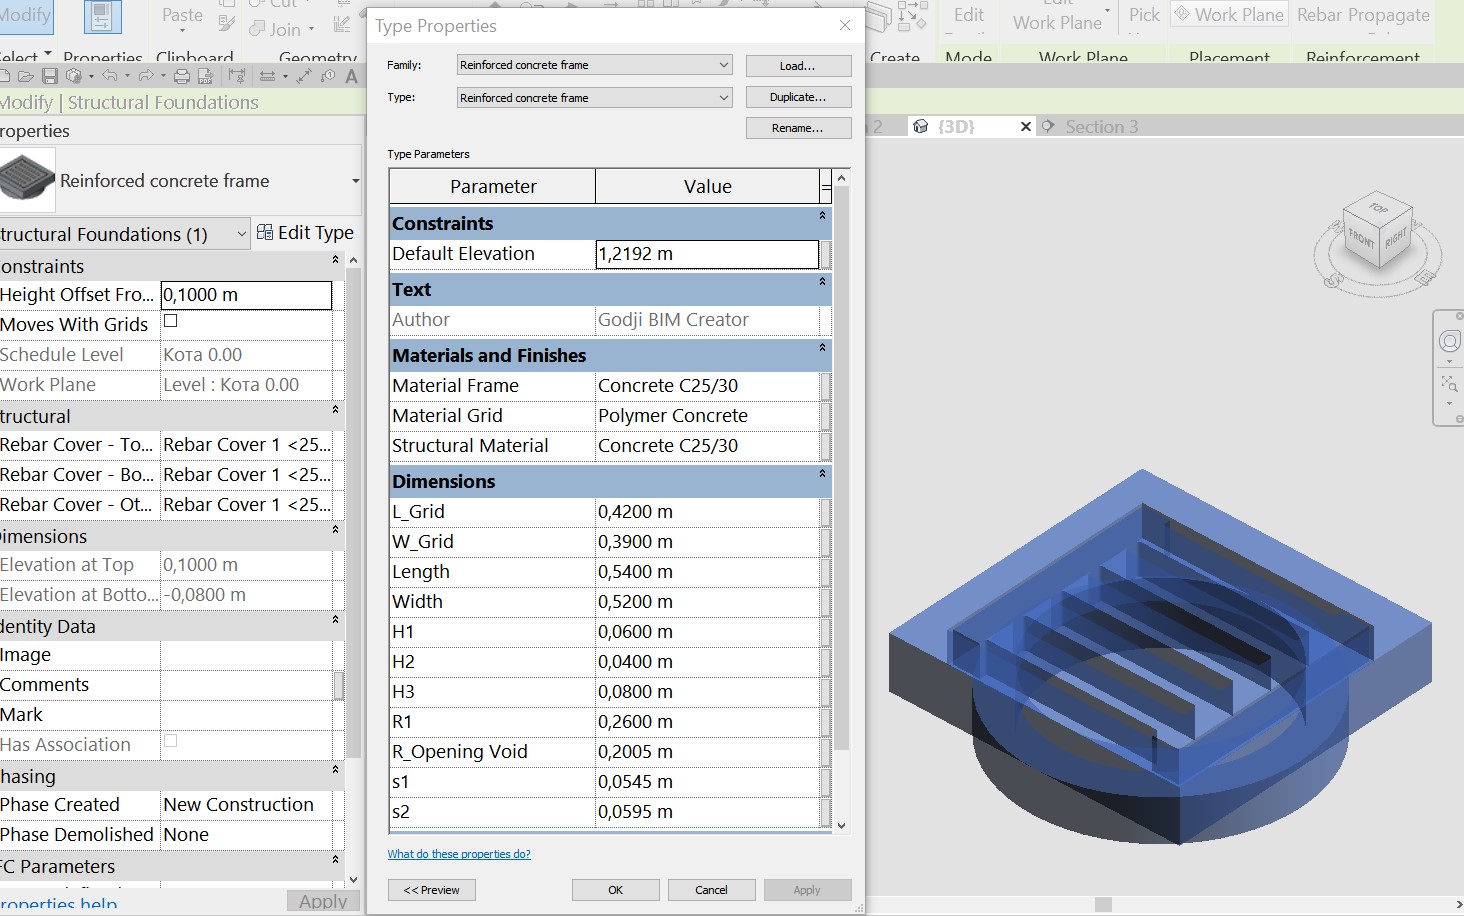The width and height of the screenshot is (1464, 916).
Task: Click the Load... button
Action: [798, 66]
